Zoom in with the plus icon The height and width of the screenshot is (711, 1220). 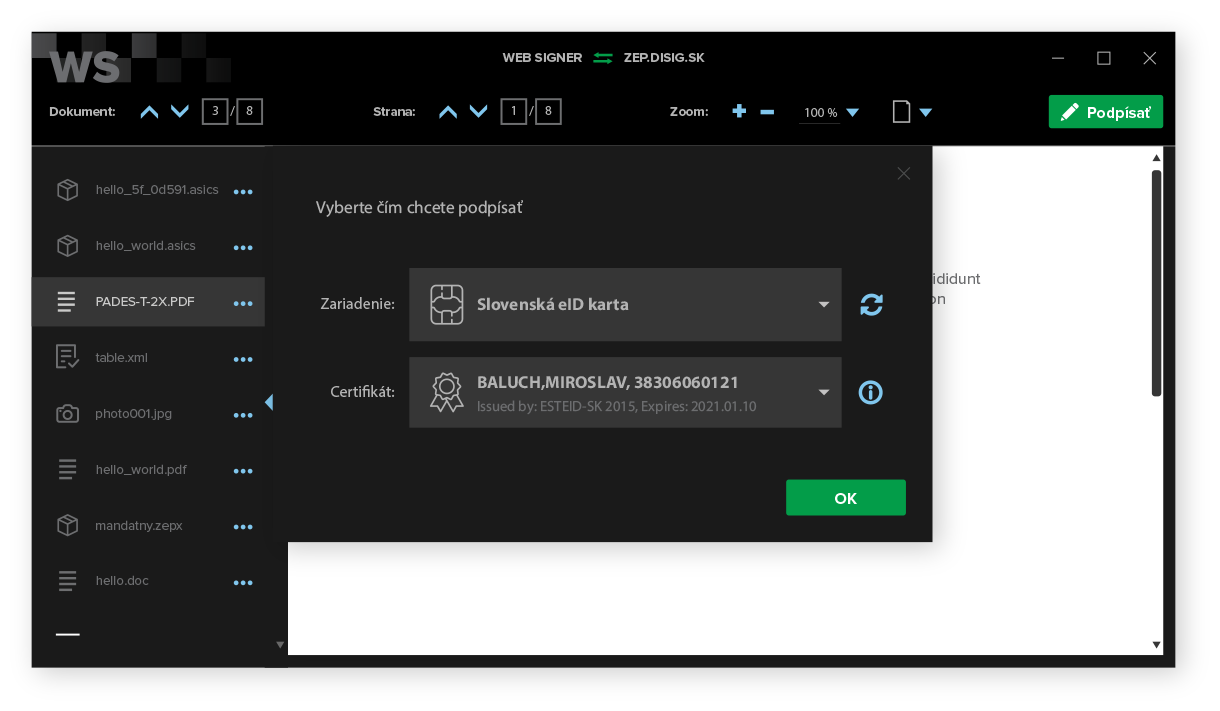(739, 111)
